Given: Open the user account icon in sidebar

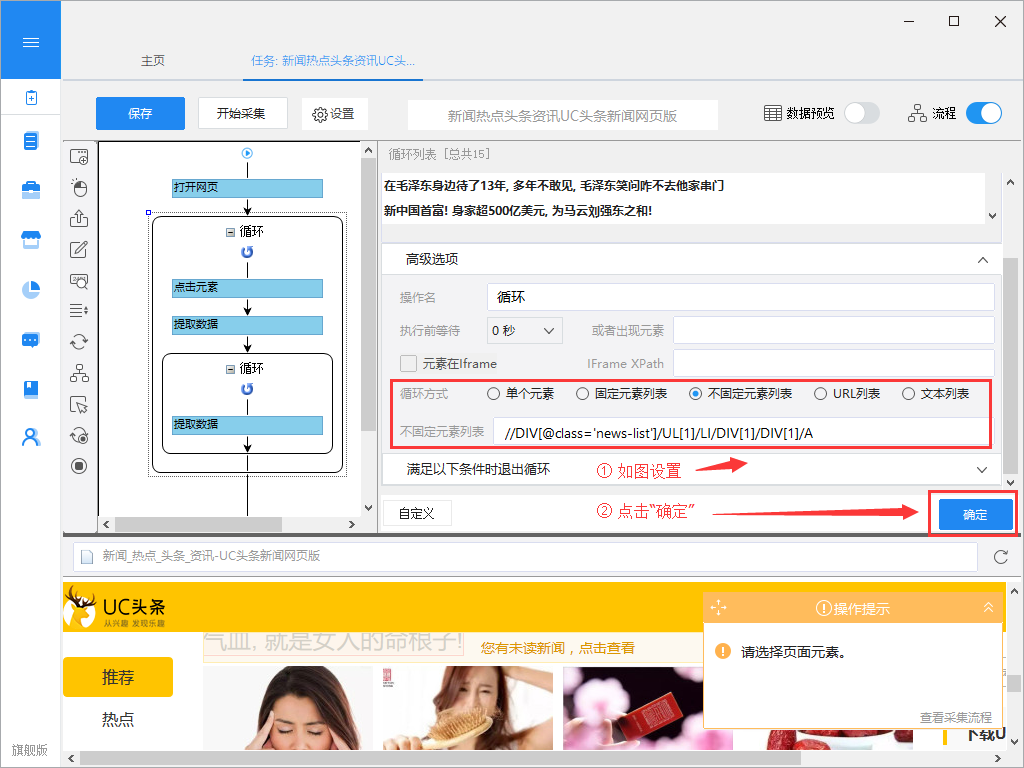Looking at the screenshot, I should click(31, 437).
